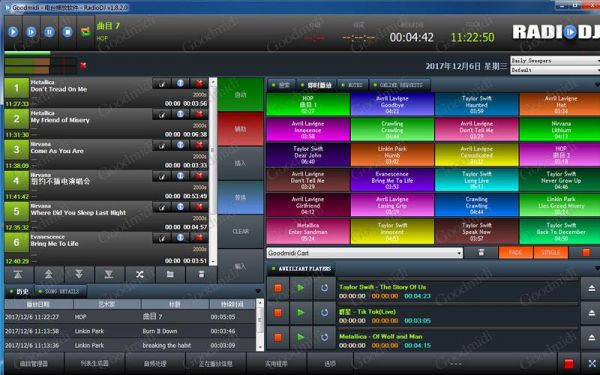Click the CLEAR button beside playlist

[x=240, y=232]
